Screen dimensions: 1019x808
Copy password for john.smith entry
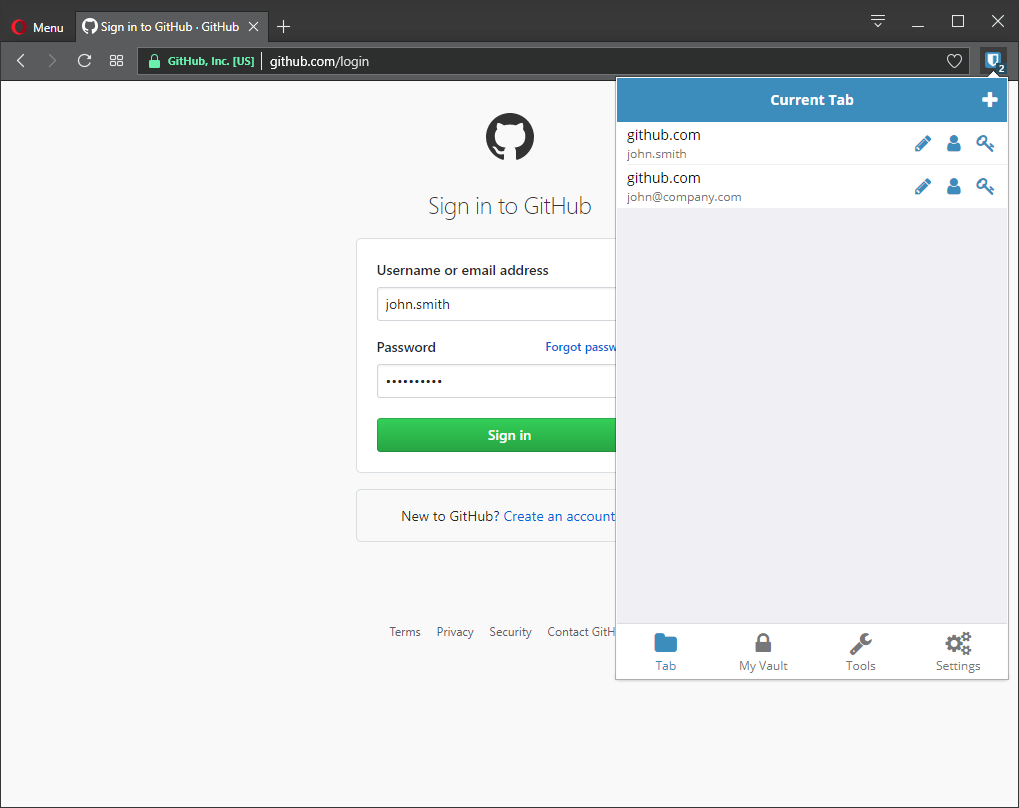click(985, 144)
